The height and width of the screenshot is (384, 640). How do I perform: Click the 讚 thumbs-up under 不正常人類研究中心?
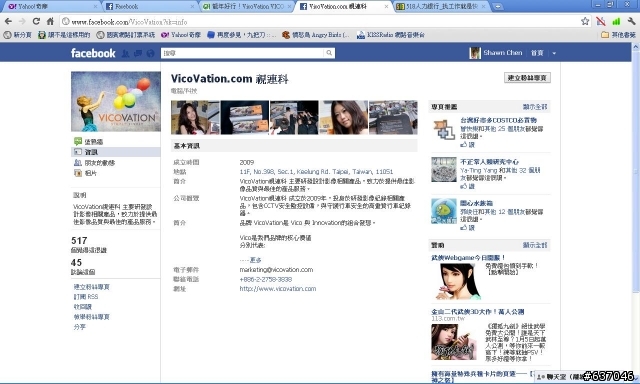(x=467, y=186)
